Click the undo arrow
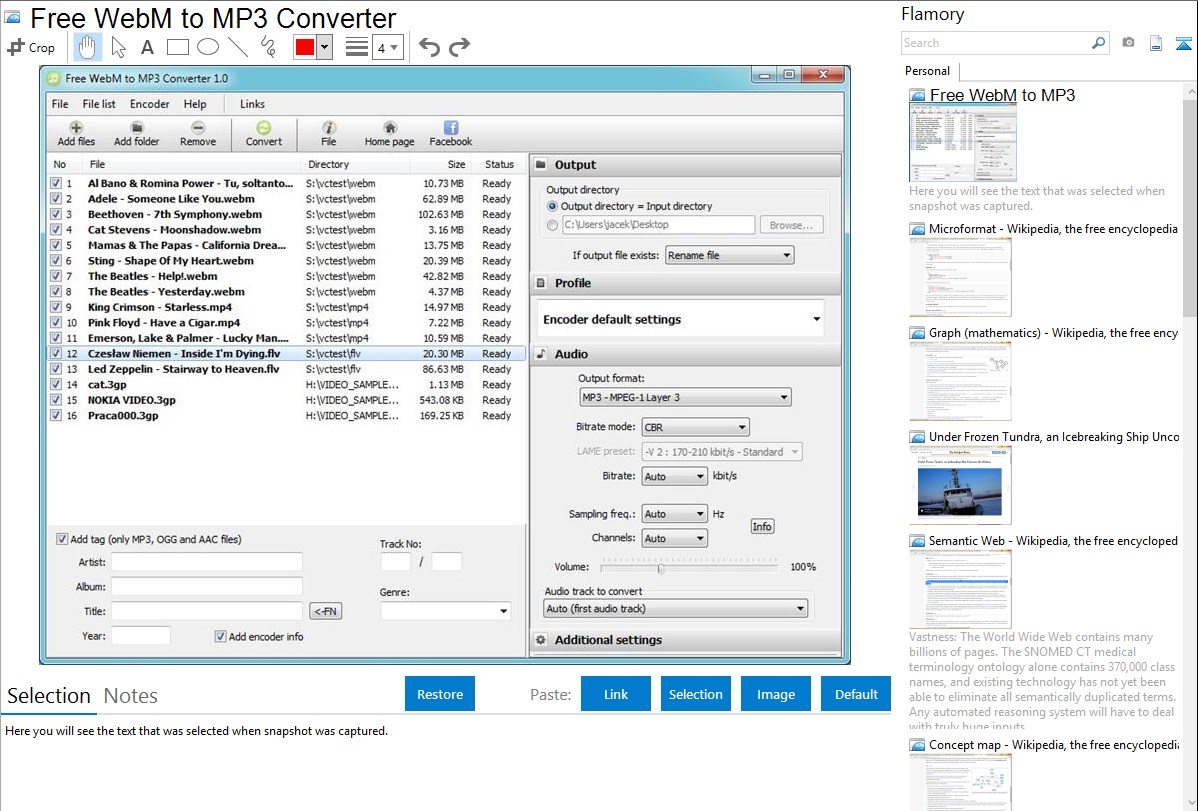The height and width of the screenshot is (811, 1198). point(429,47)
